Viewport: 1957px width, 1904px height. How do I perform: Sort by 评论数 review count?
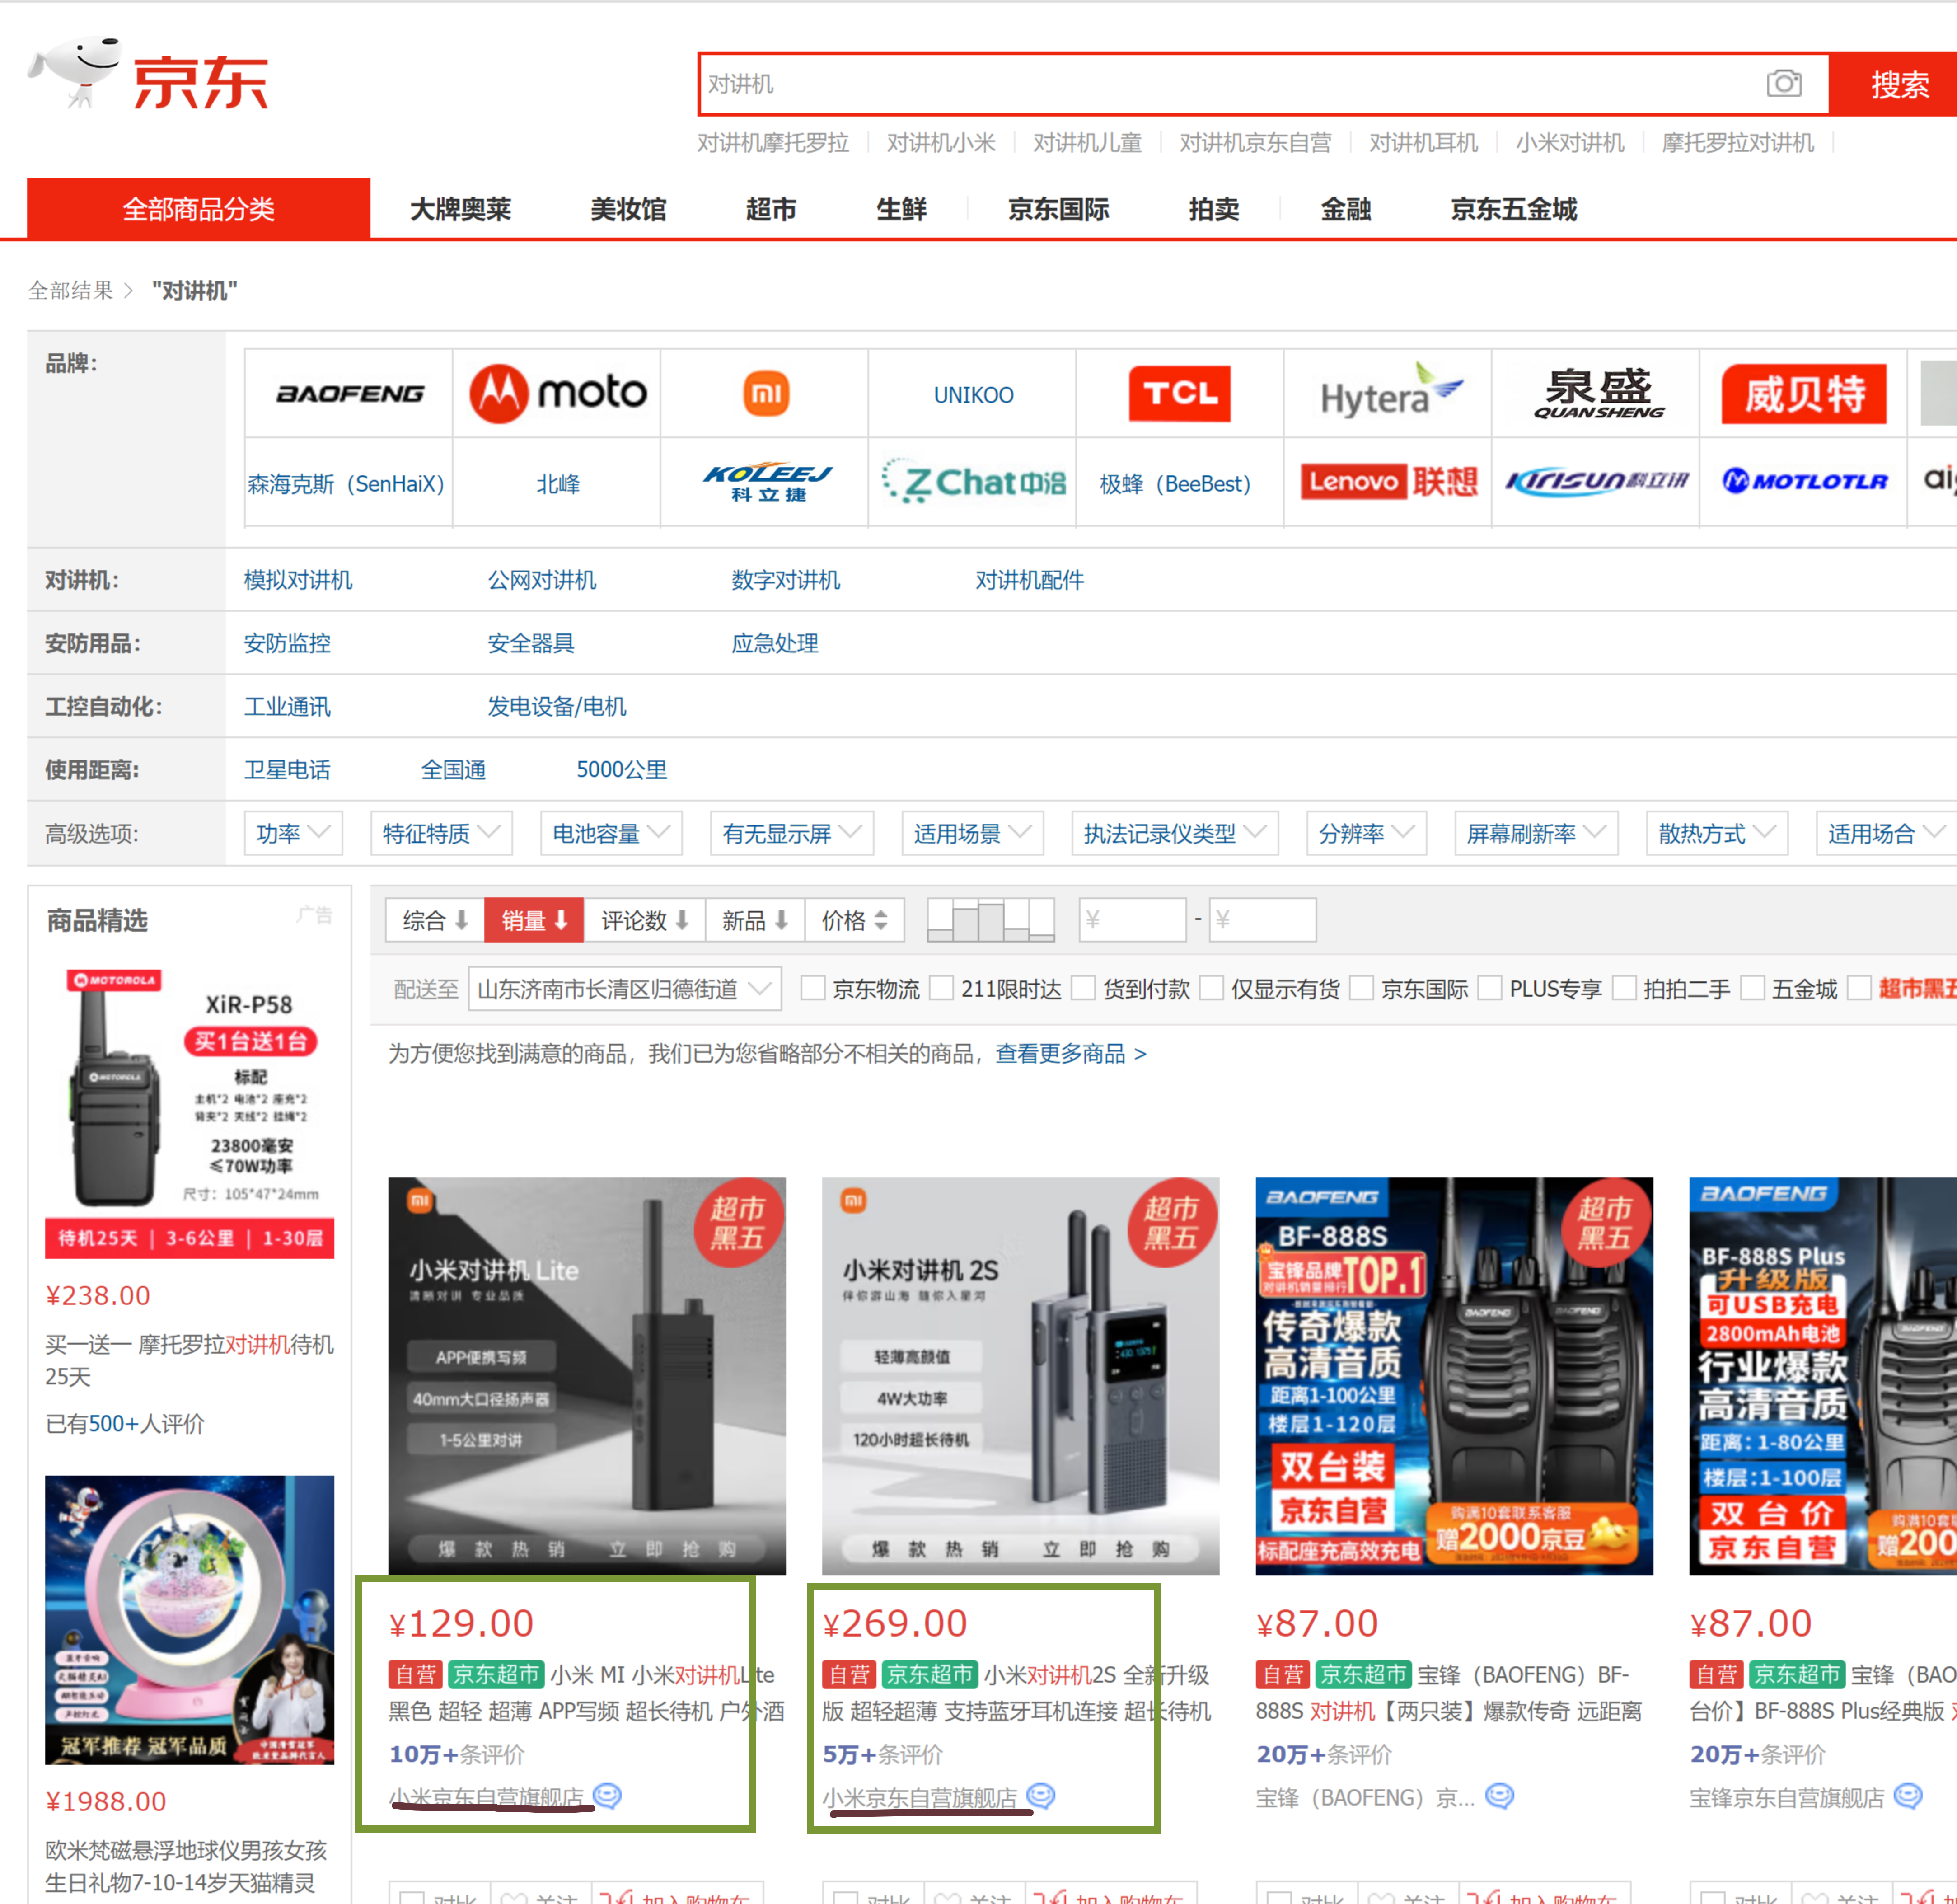tap(644, 920)
